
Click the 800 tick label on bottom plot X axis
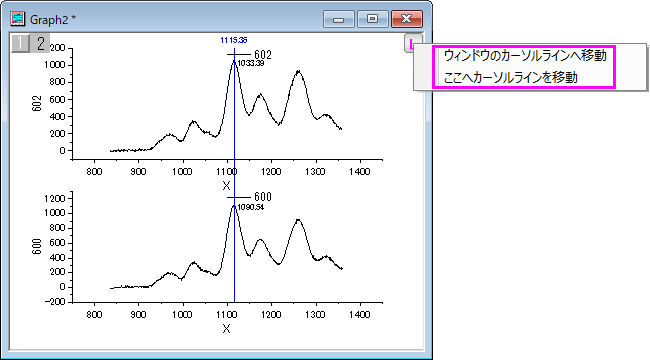click(x=95, y=314)
